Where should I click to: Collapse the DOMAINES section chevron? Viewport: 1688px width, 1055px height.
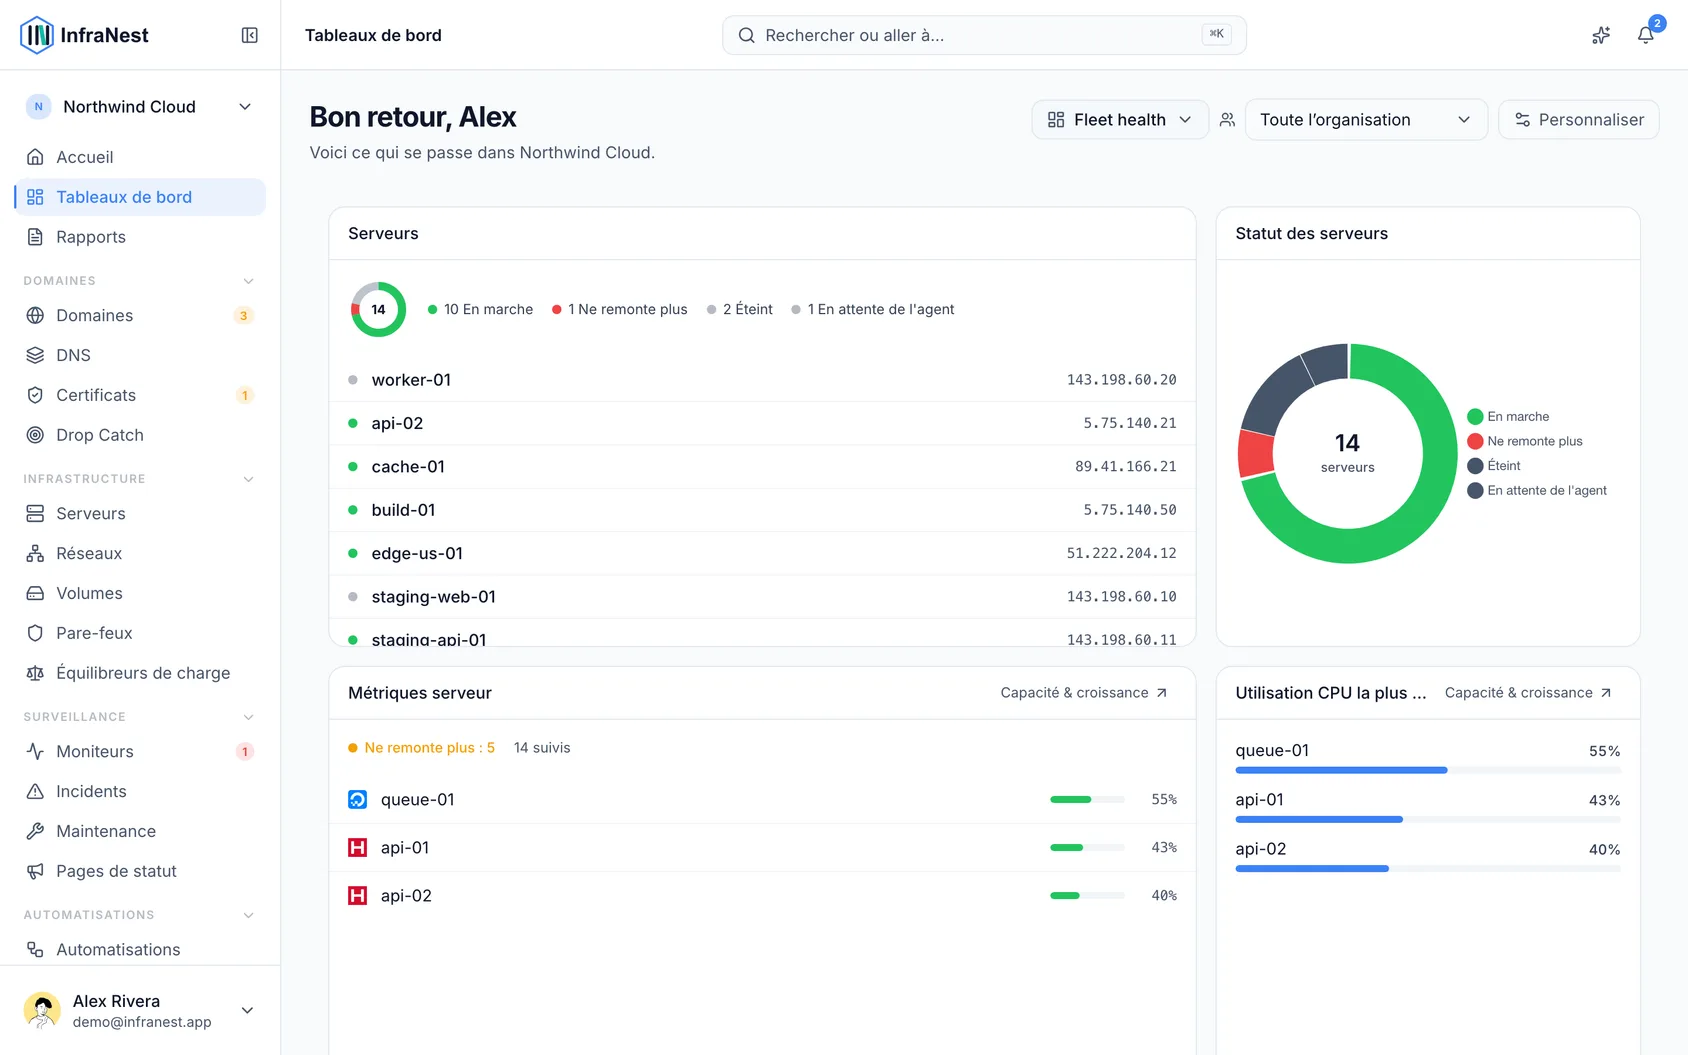(x=249, y=281)
